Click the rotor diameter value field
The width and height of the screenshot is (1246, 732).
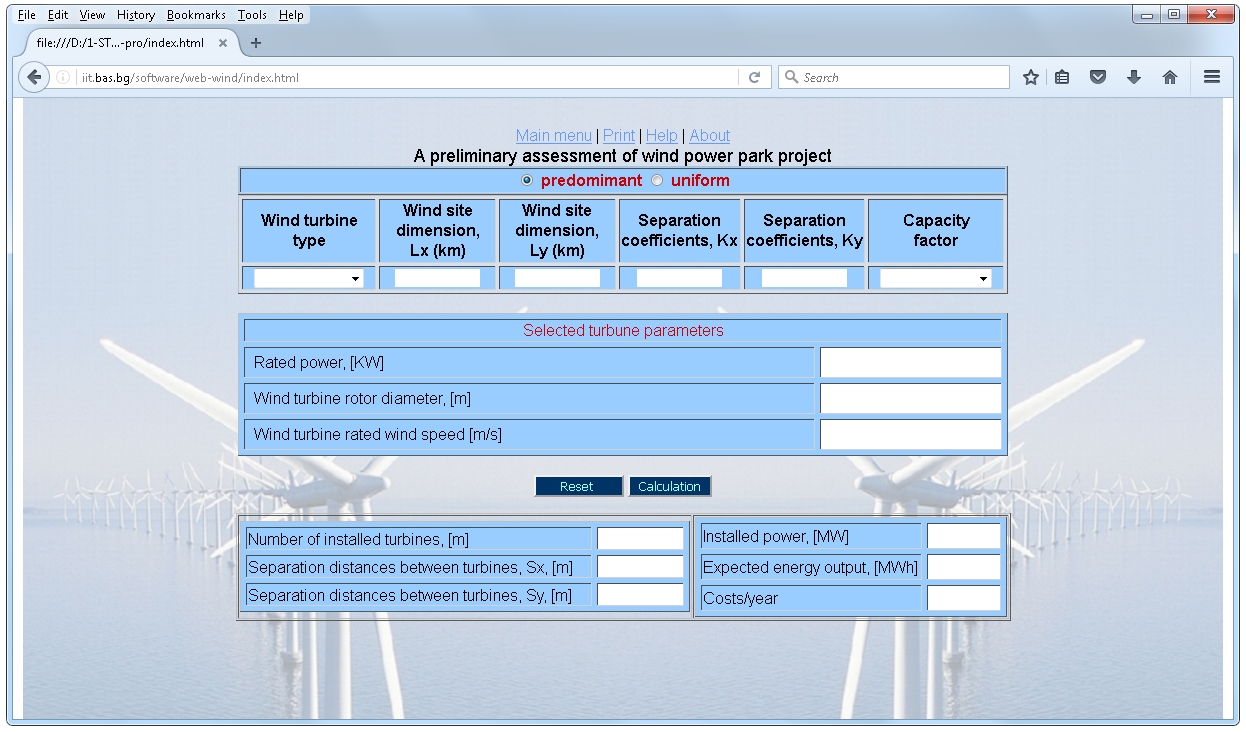(910, 399)
